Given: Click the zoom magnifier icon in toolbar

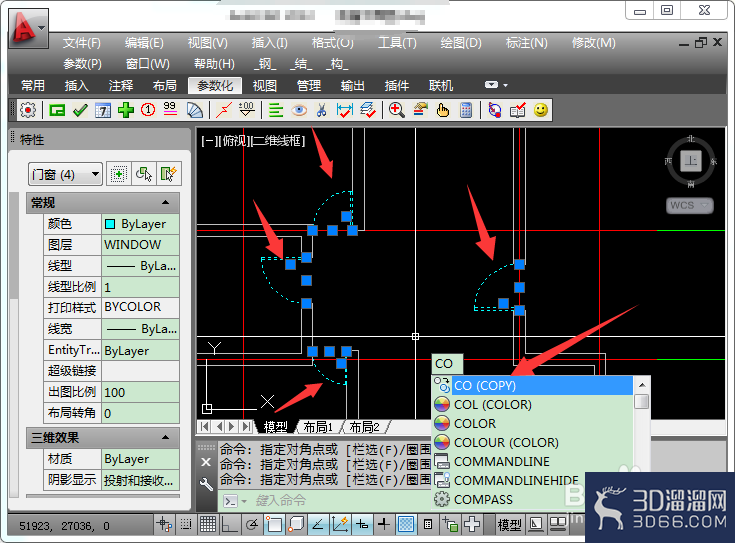Looking at the screenshot, I should tap(397, 111).
